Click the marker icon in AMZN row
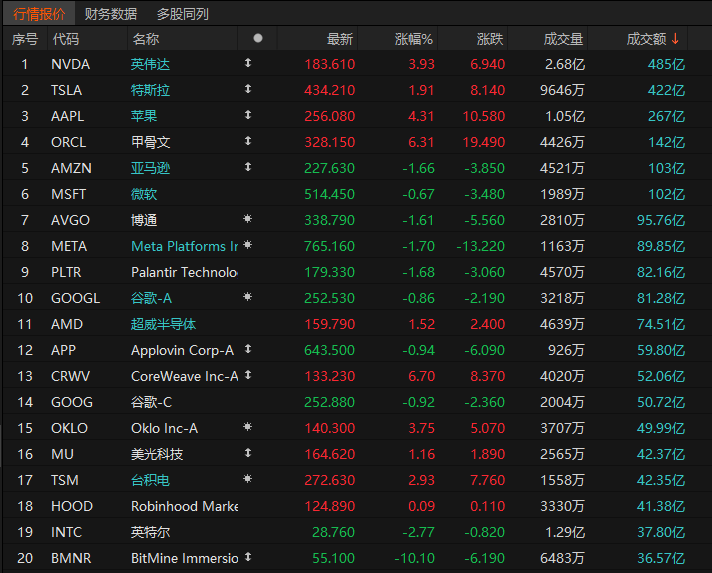 click(x=248, y=167)
